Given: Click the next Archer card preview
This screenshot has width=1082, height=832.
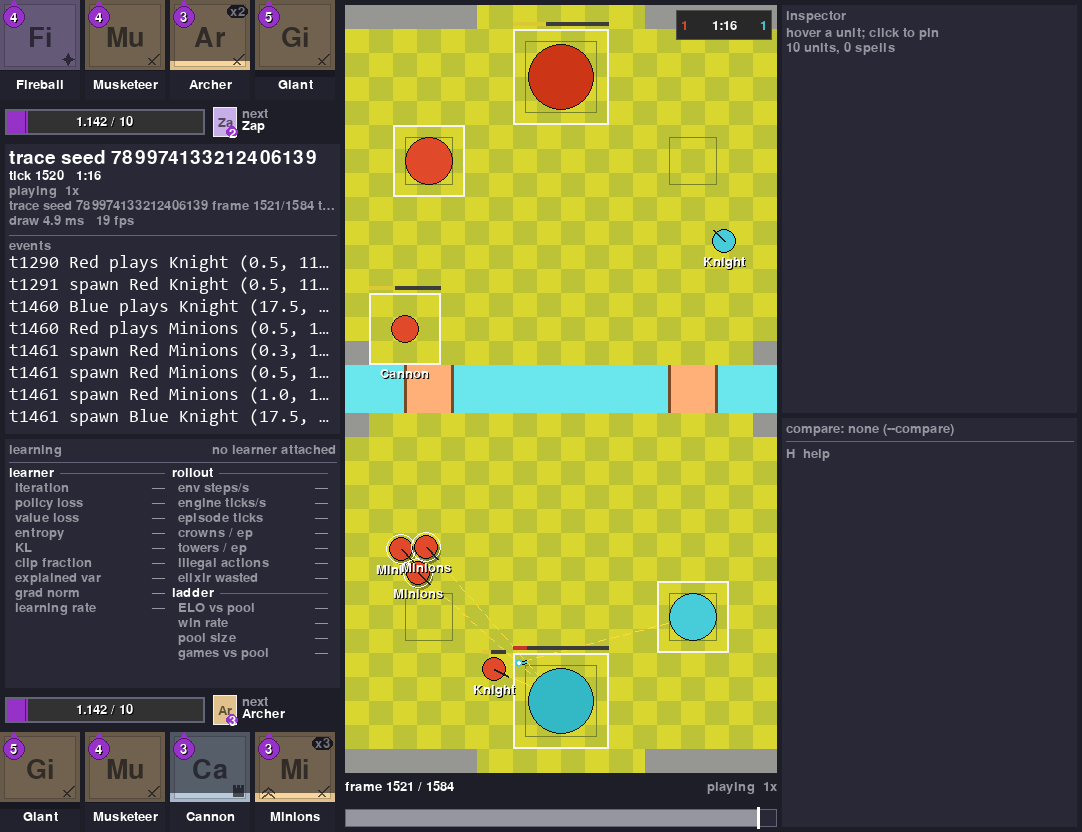Looking at the screenshot, I should point(225,710).
